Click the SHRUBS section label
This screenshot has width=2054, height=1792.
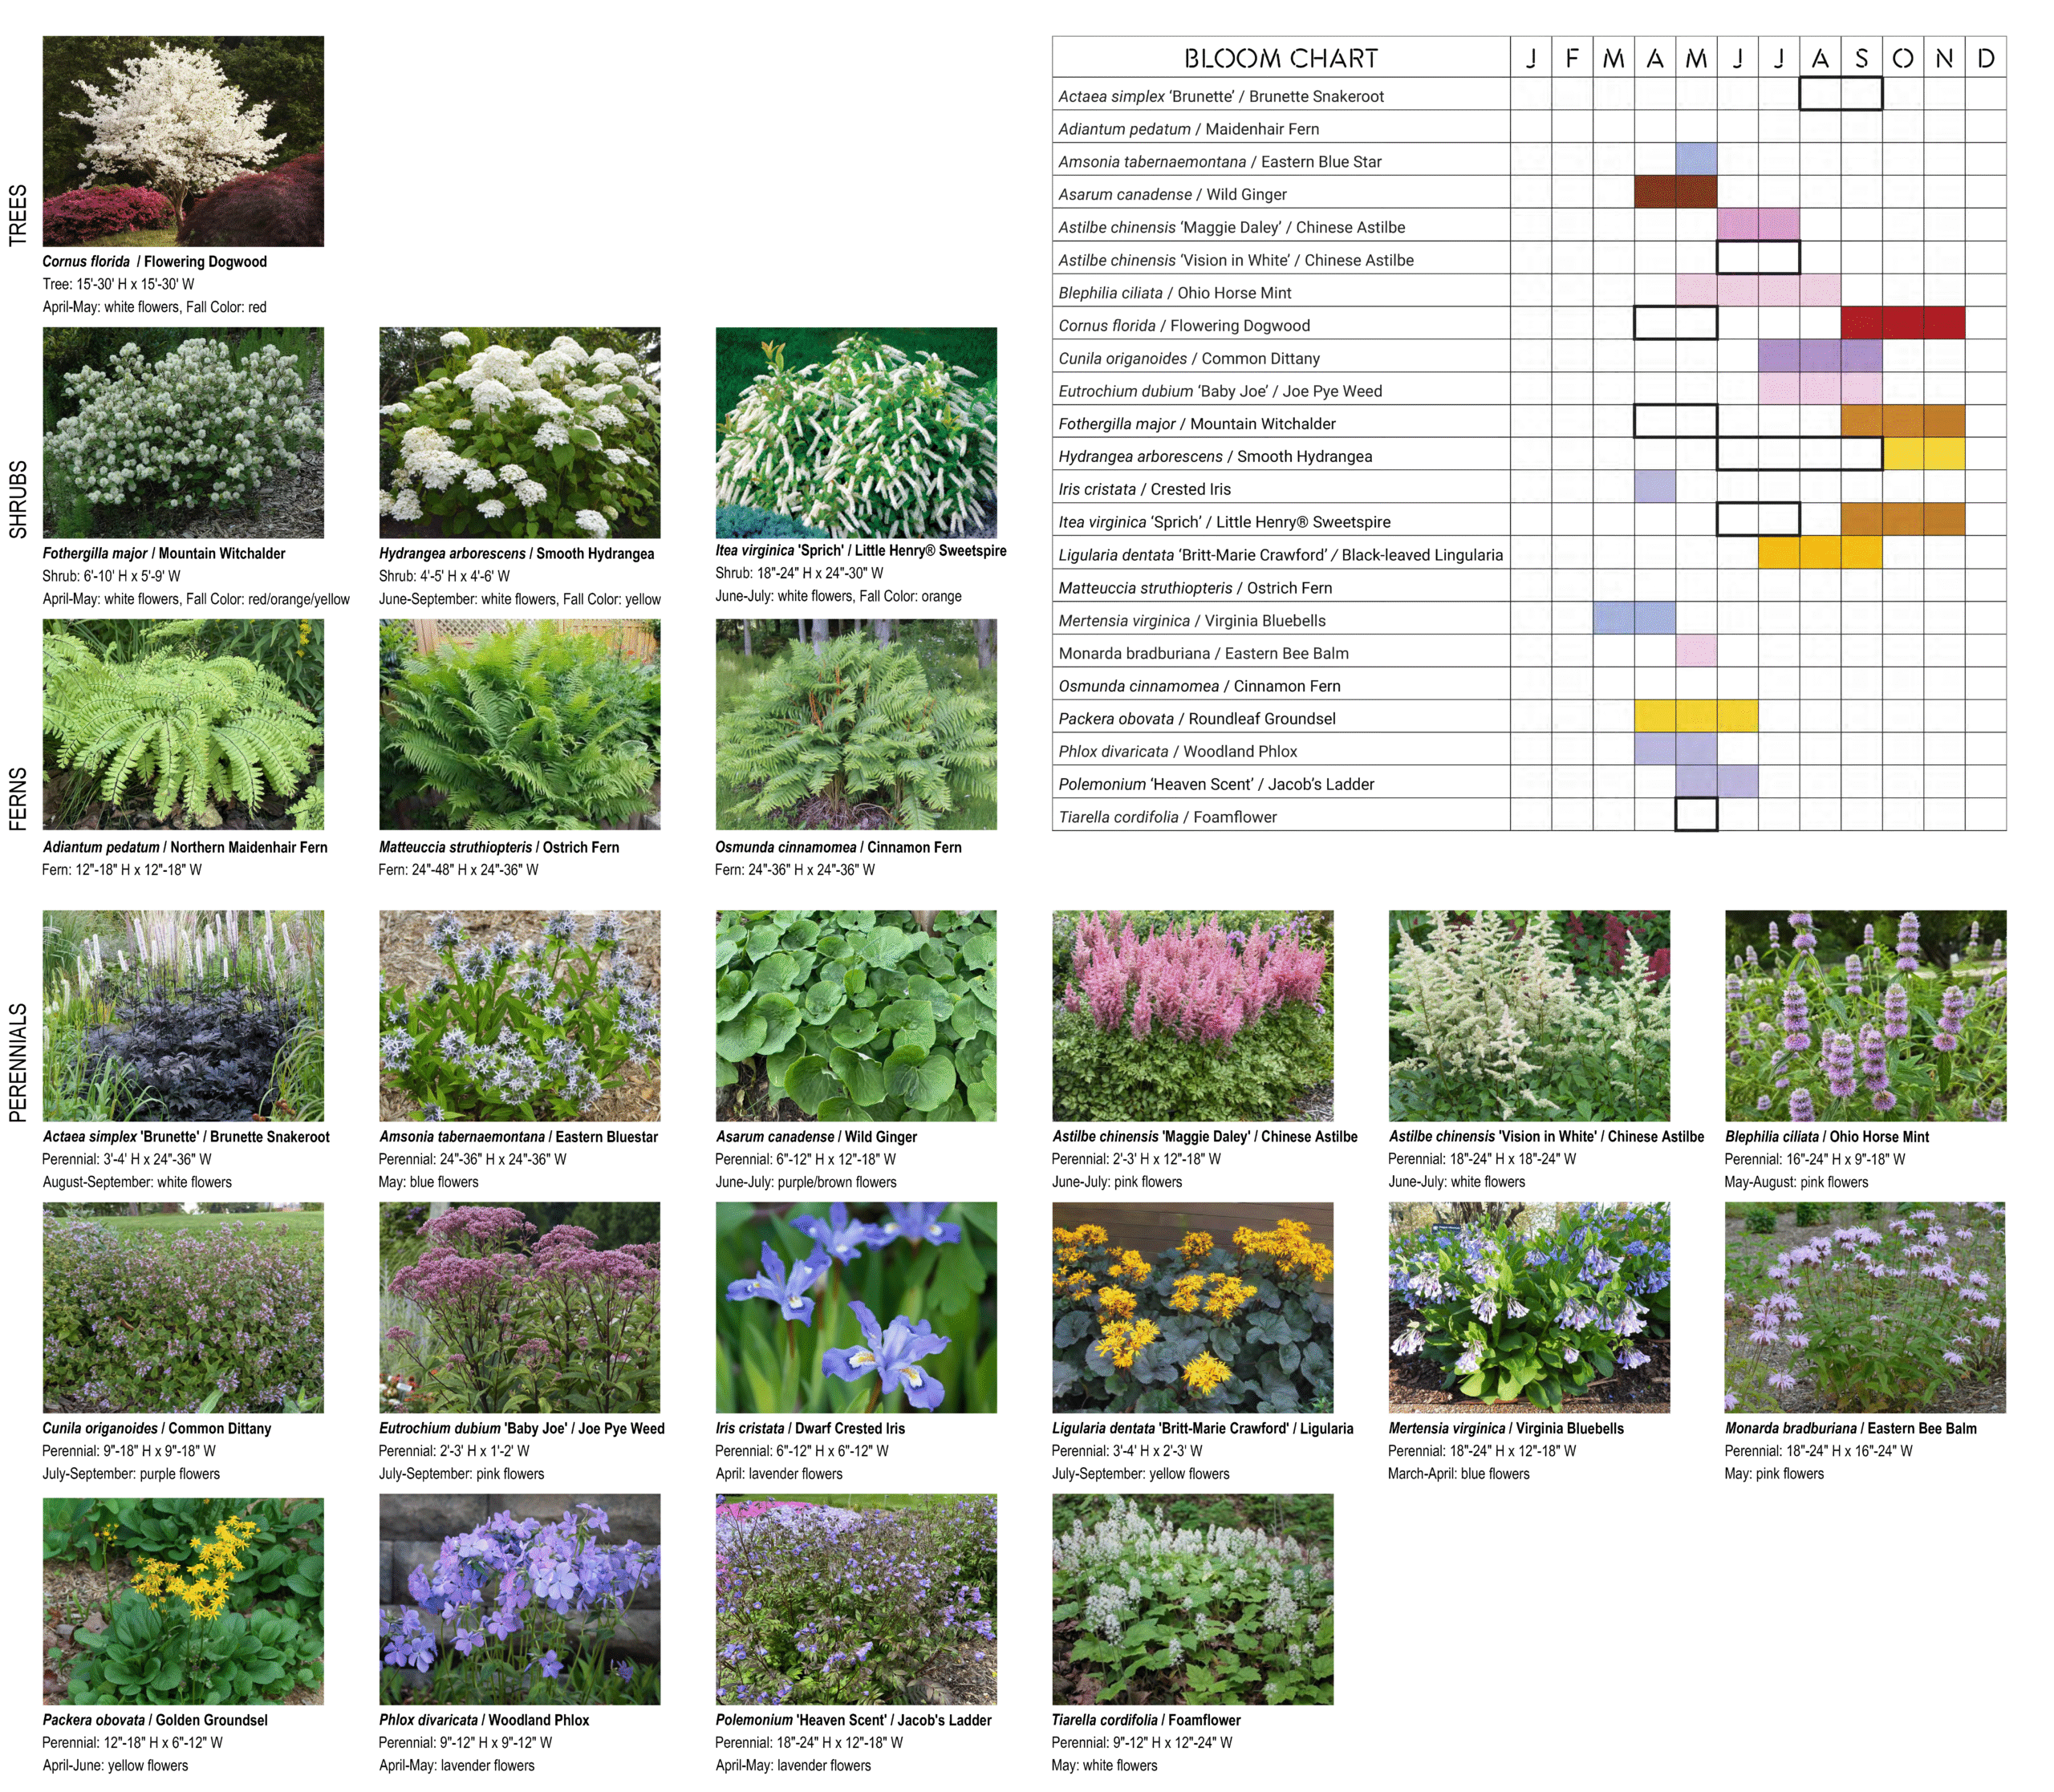[x=18, y=499]
